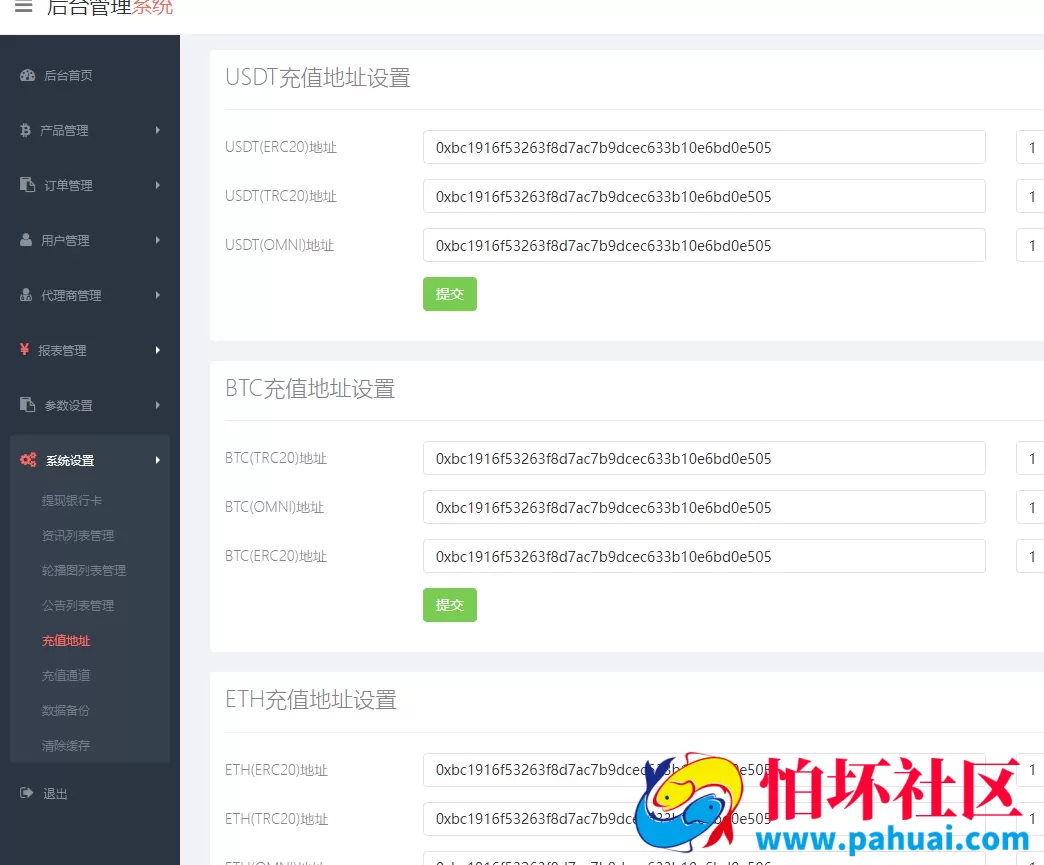Expand the 参数设置 menu arrow

(158, 405)
